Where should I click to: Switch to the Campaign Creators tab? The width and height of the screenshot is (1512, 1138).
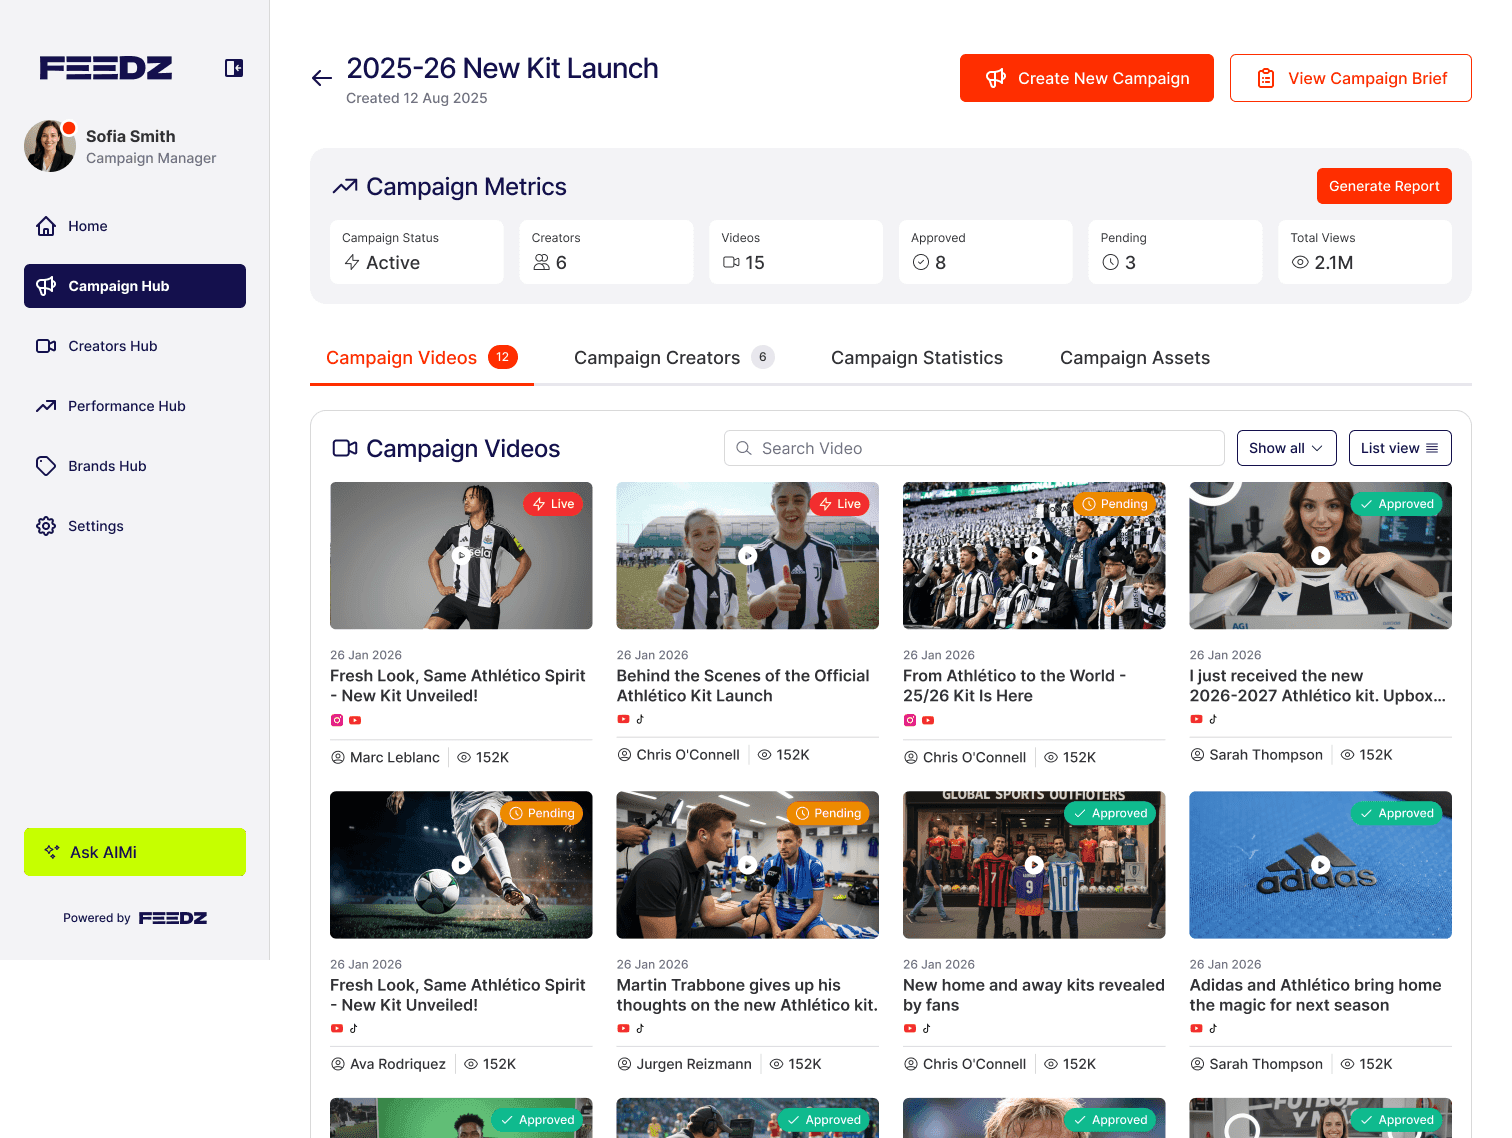656,357
